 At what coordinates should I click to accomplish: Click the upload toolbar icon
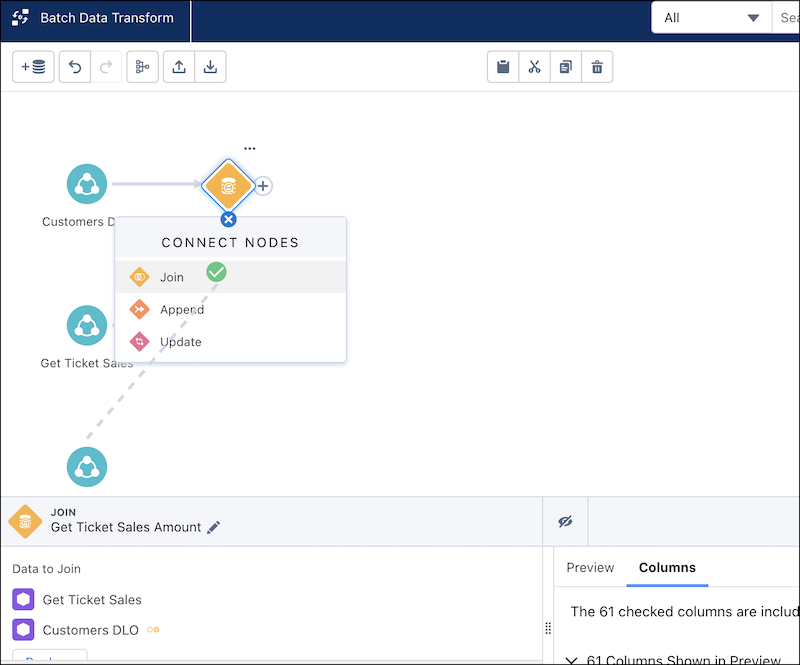pos(178,67)
